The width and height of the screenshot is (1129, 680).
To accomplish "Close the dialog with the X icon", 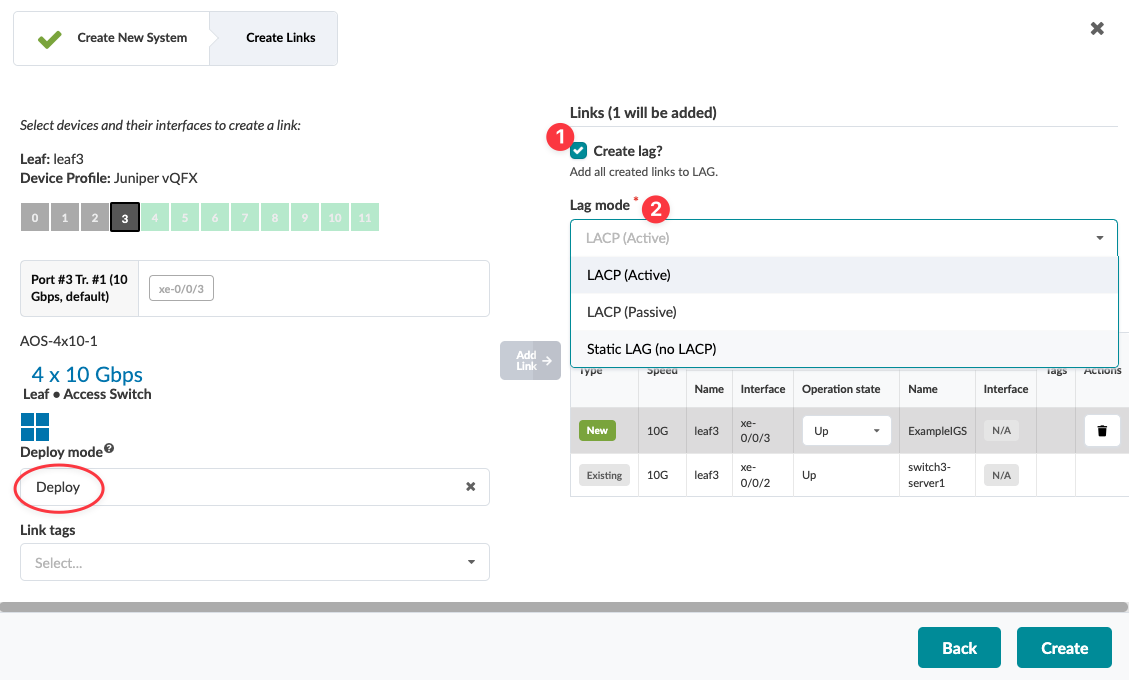I will coord(1097,29).
